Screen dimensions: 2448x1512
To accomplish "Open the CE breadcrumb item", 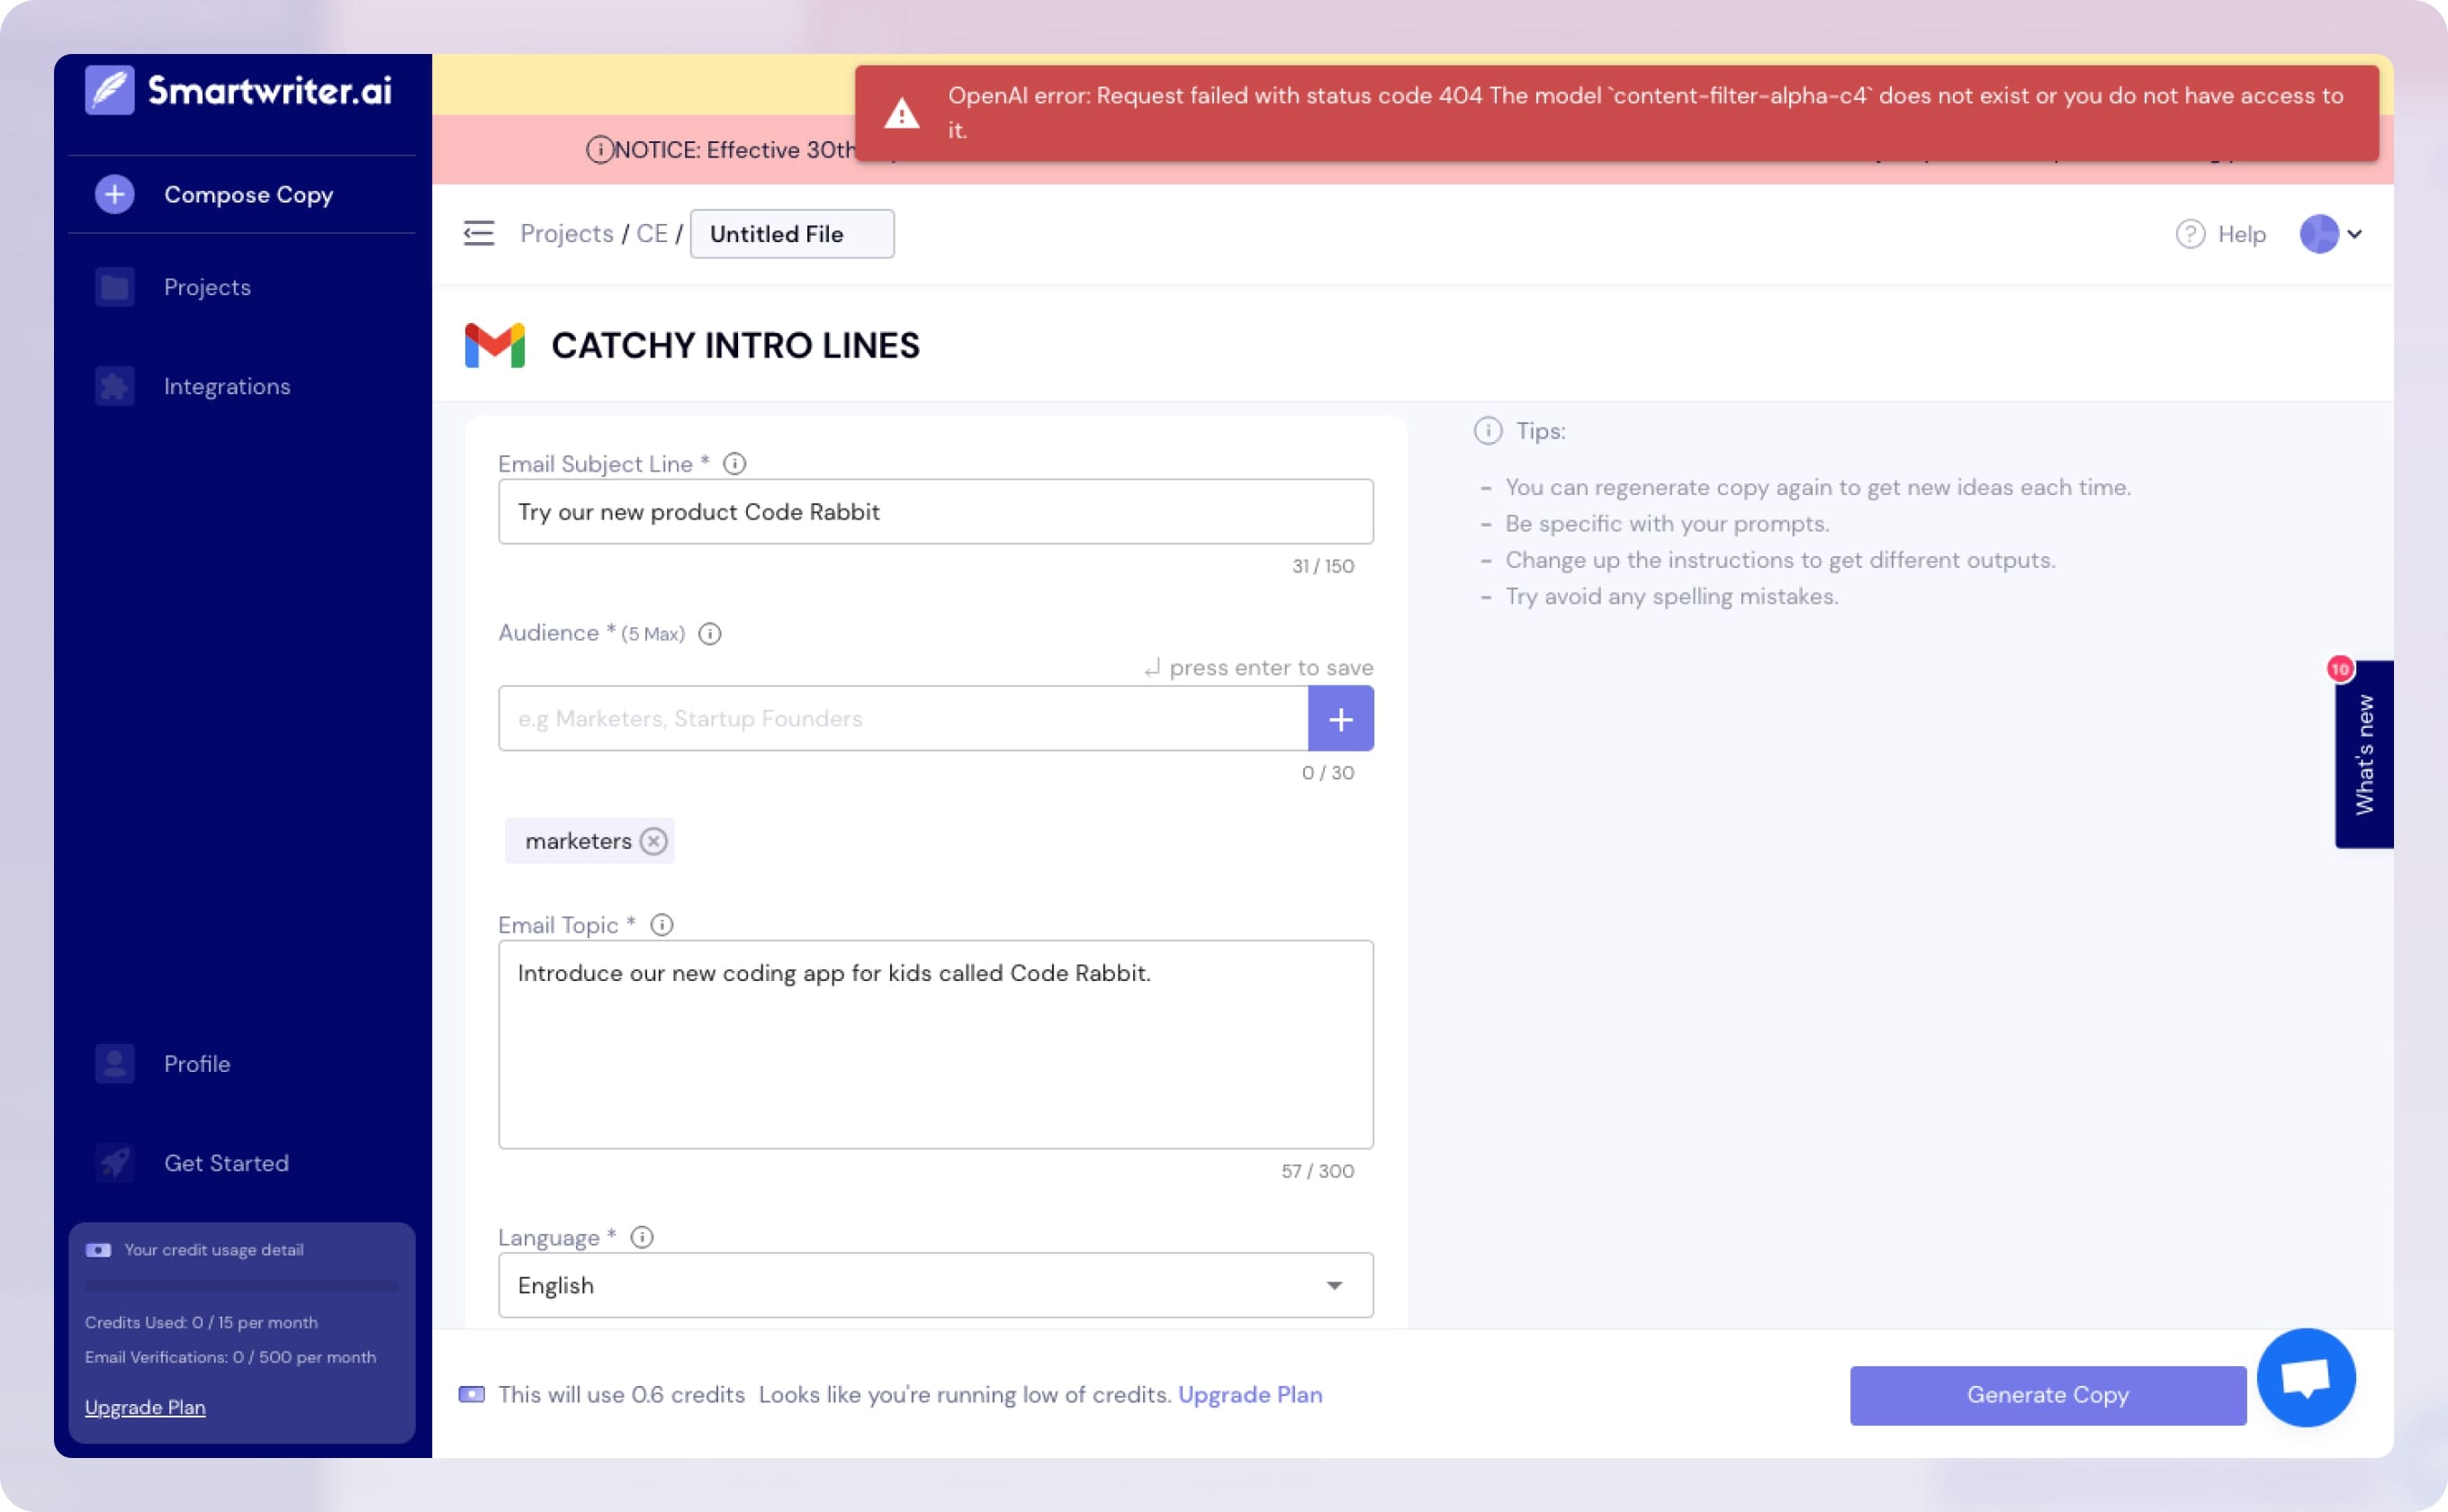I will [652, 233].
